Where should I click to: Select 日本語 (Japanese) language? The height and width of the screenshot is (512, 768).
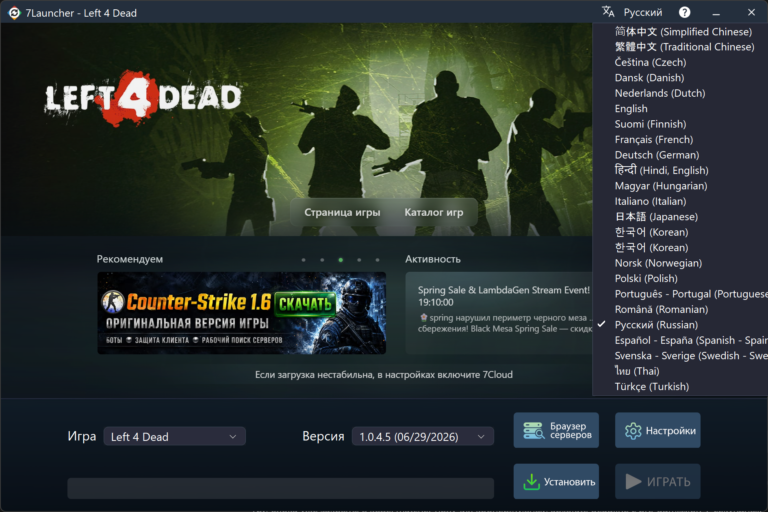click(656, 217)
